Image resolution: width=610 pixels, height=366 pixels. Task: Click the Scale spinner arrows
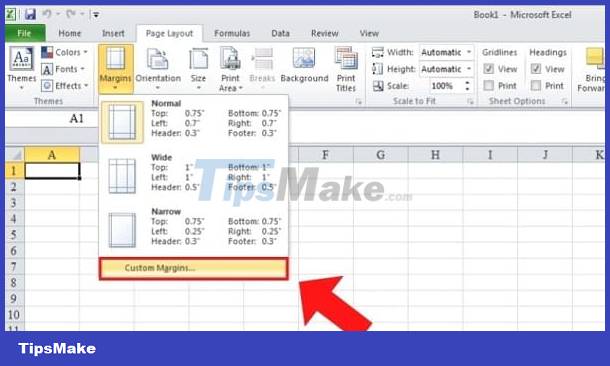[x=467, y=86]
